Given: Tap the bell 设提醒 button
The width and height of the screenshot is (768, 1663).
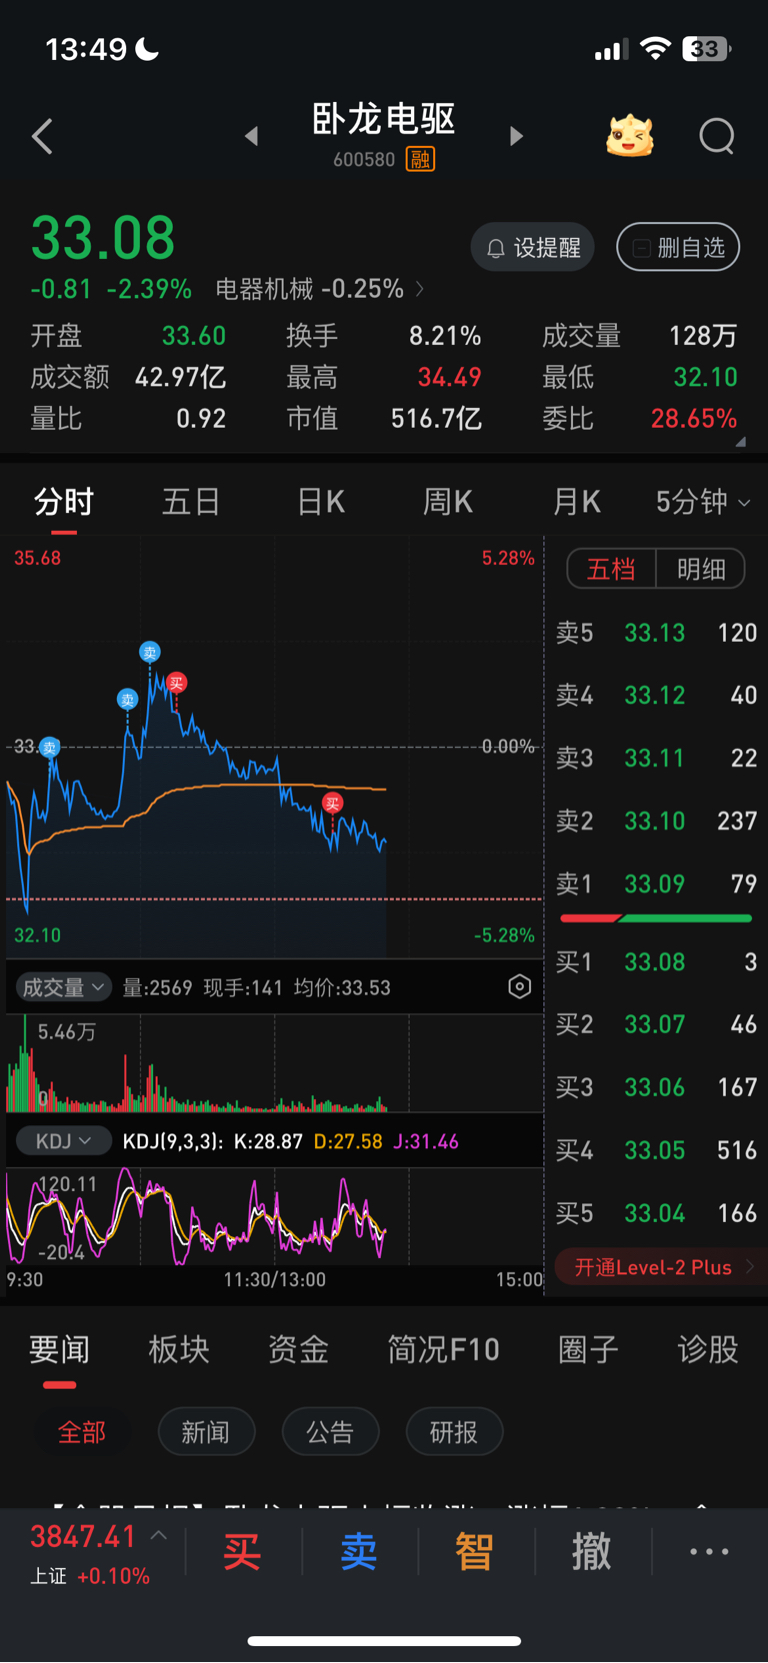Looking at the screenshot, I should click(x=533, y=248).
